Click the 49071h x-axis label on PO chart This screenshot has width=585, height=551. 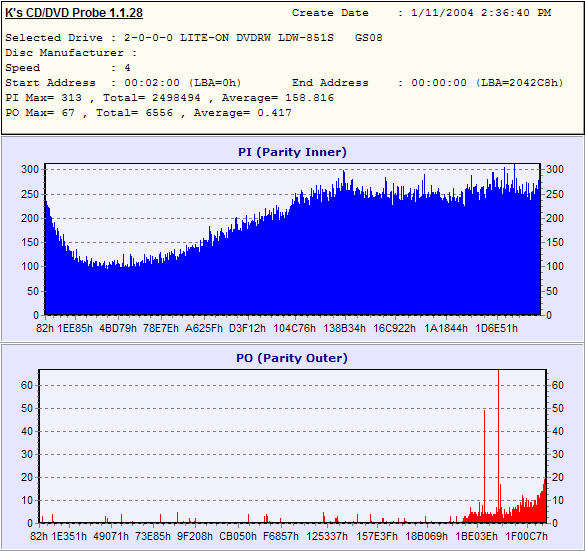[x=111, y=536]
